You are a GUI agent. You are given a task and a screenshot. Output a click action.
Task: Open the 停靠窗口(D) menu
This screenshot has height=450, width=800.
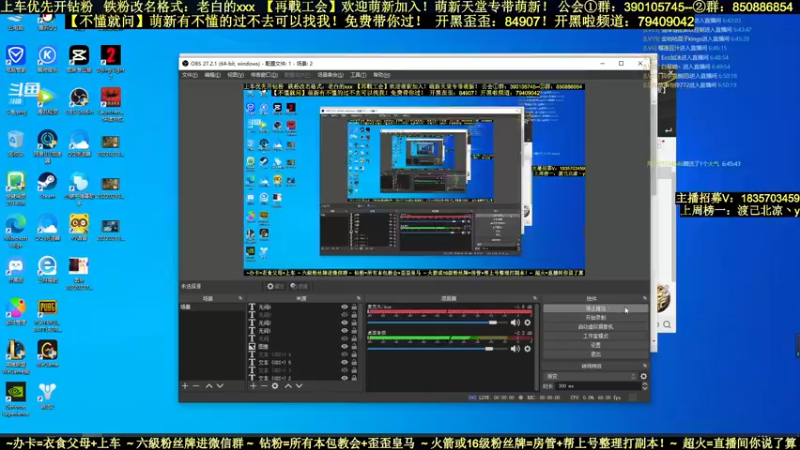tap(264, 75)
